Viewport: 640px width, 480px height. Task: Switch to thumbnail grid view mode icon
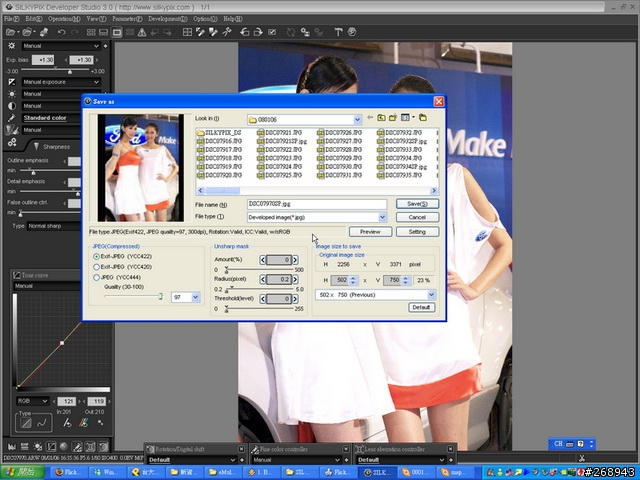(91, 32)
